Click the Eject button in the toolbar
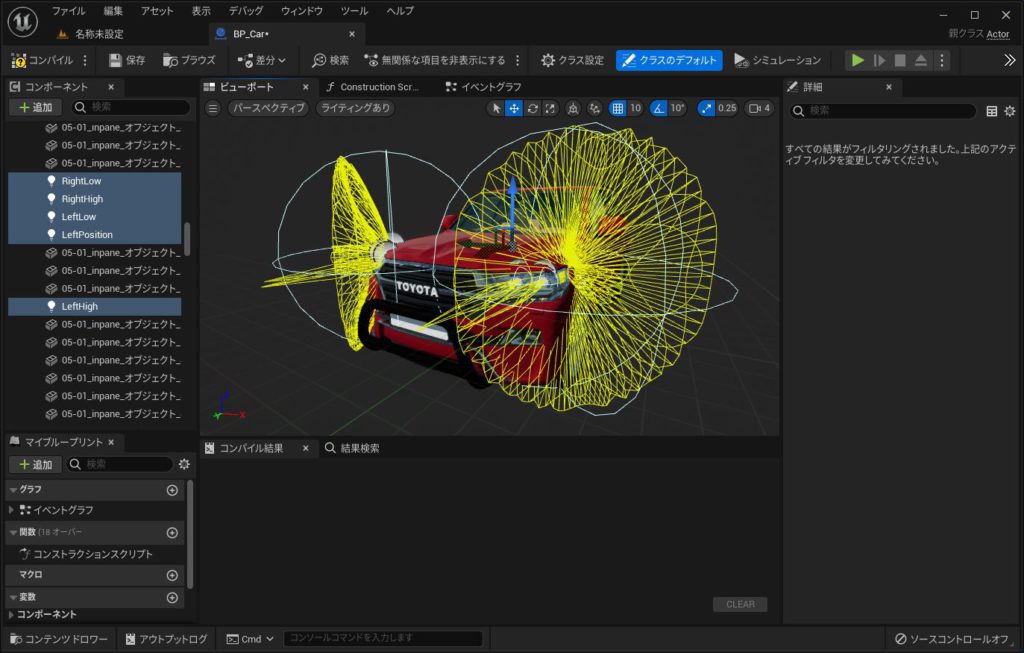 tap(921, 61)
